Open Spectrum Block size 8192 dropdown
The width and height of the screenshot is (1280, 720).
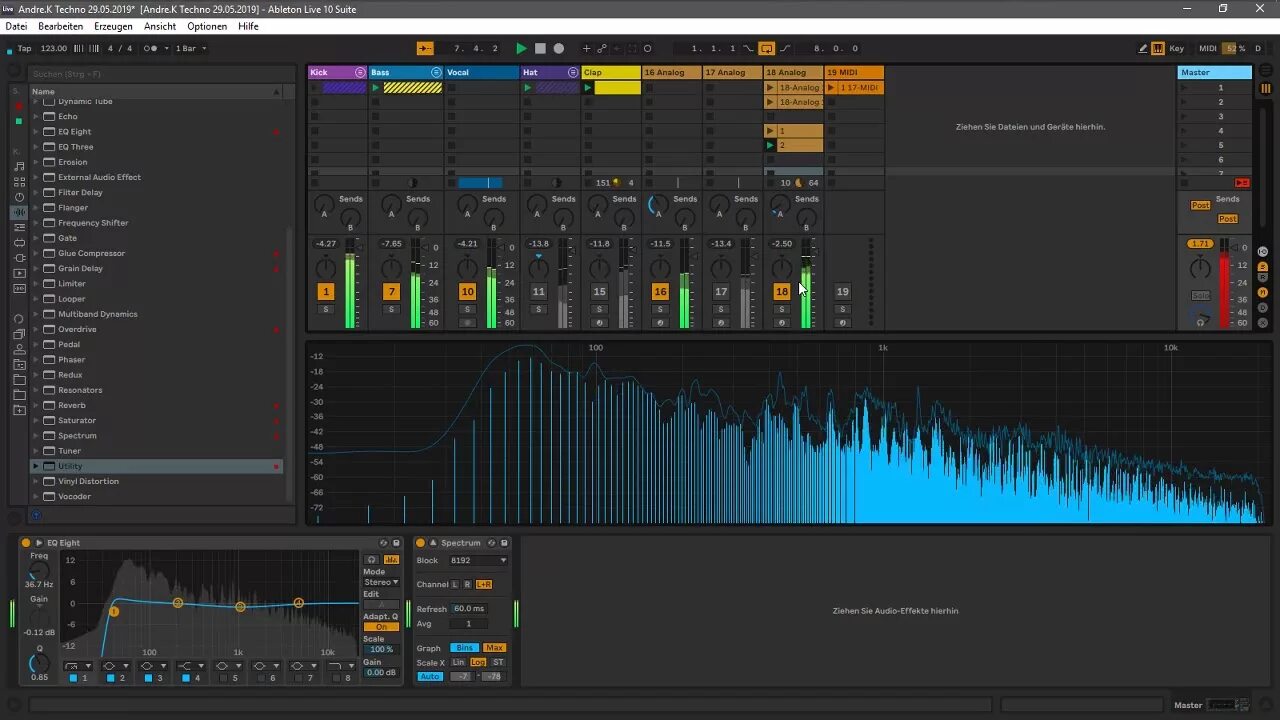(478, 561)
